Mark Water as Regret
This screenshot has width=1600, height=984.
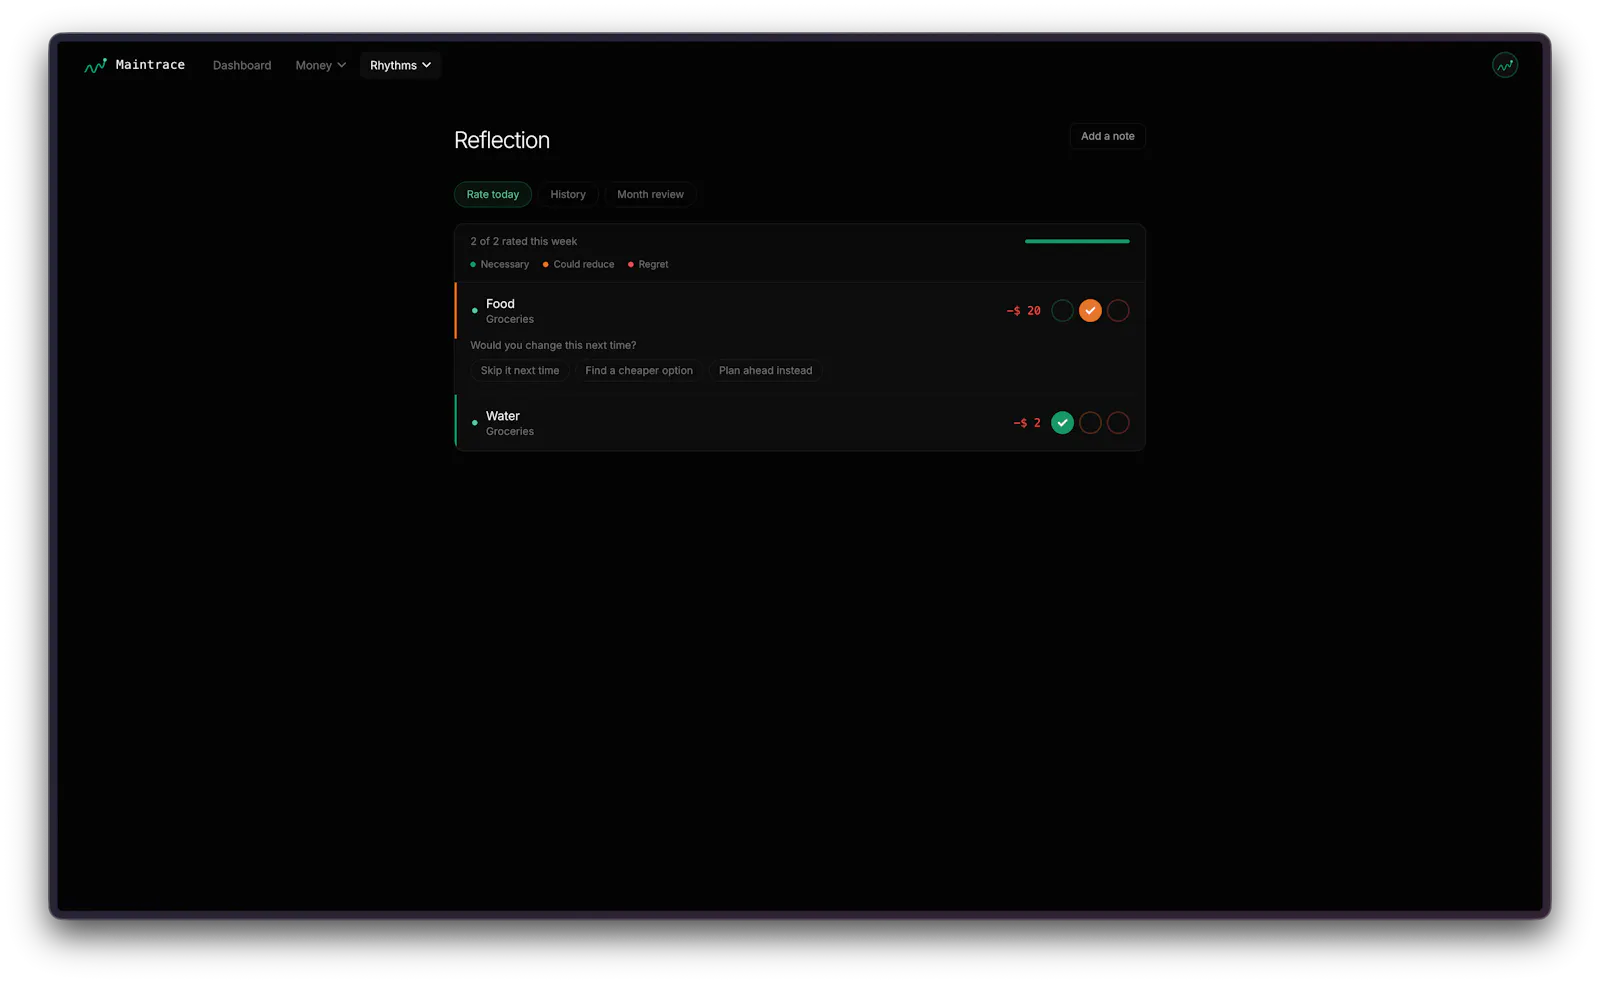point(1118,423)
